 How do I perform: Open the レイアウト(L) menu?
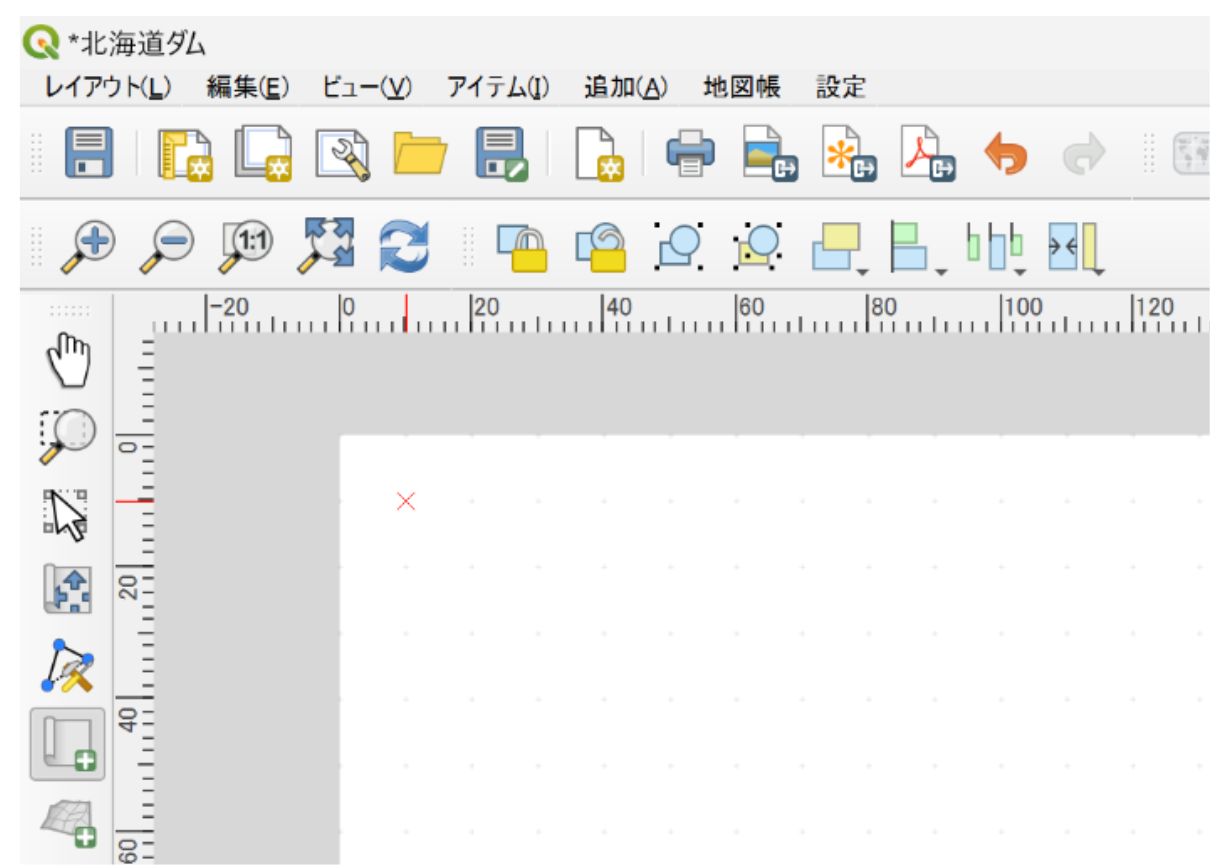point(109,87)
